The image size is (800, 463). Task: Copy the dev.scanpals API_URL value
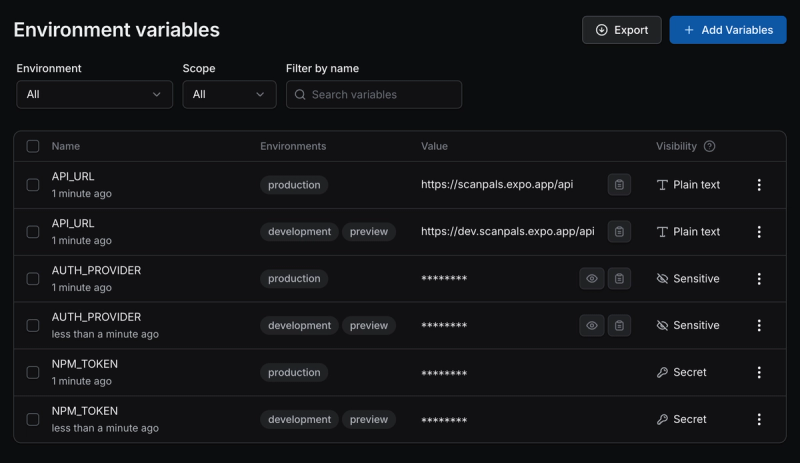[619, 232]
